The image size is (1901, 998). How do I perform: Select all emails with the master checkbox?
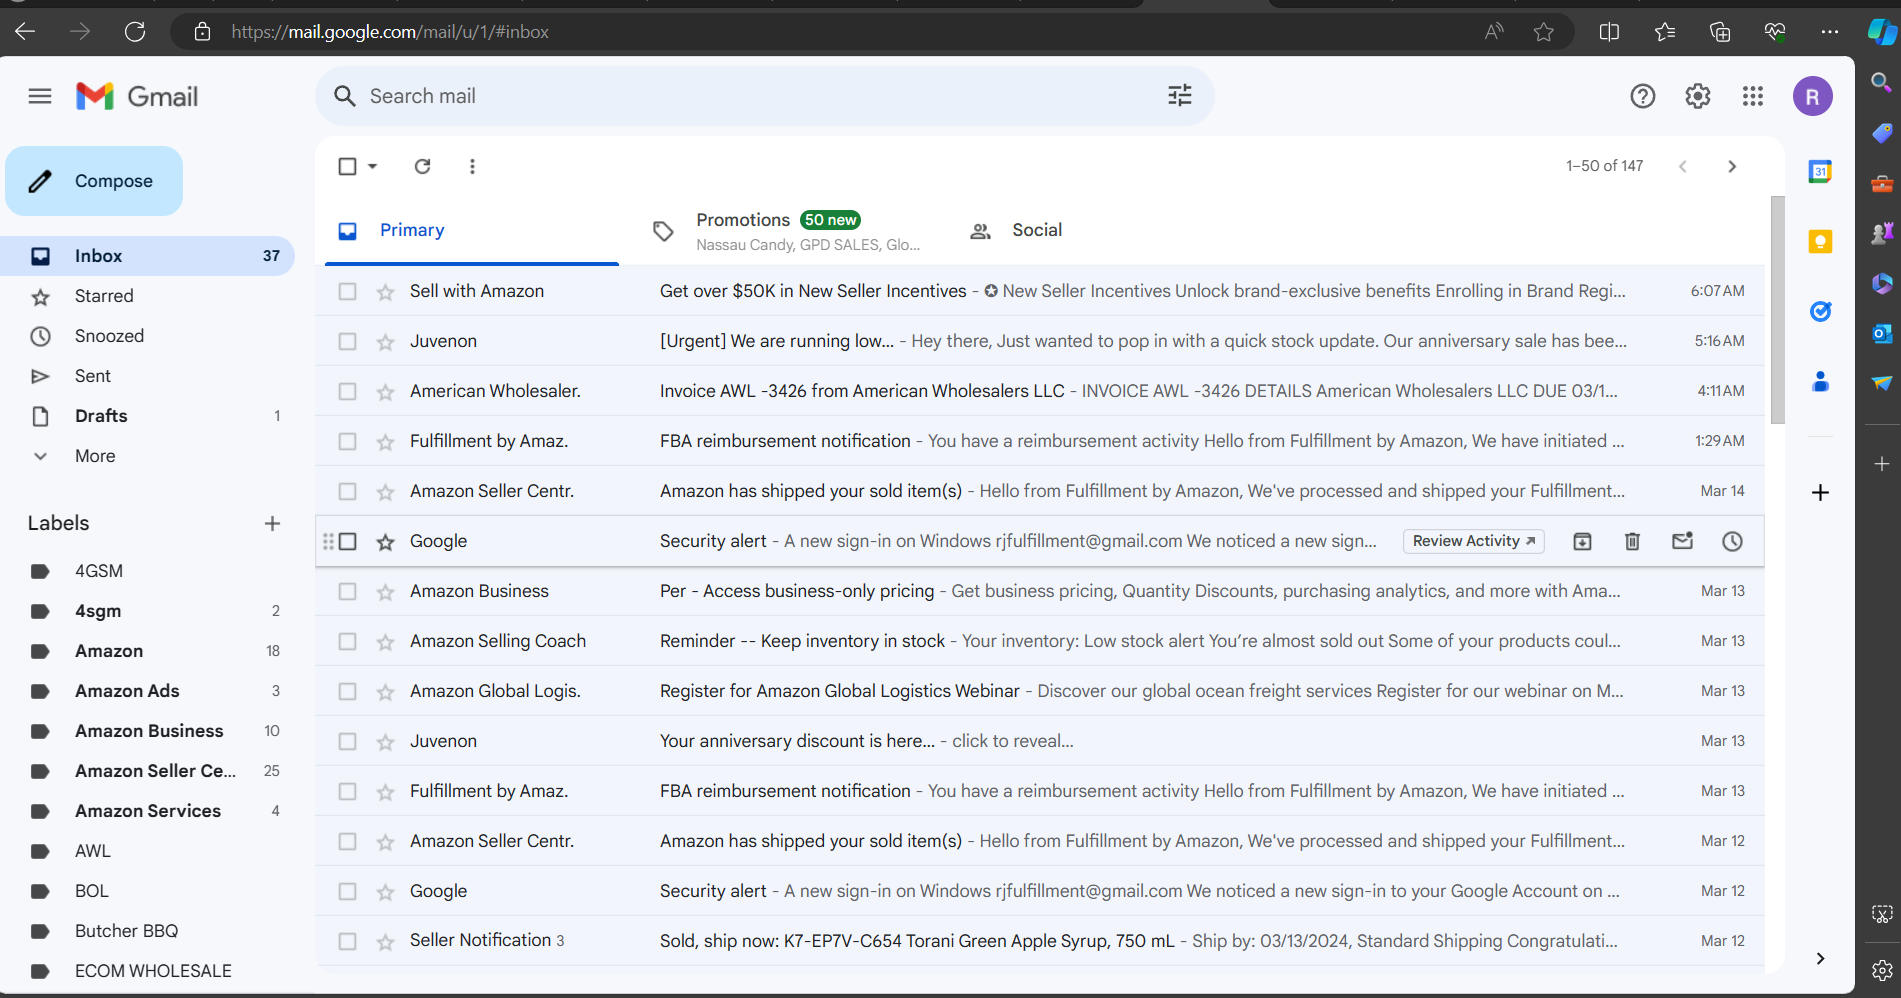(x=347, y=166)
